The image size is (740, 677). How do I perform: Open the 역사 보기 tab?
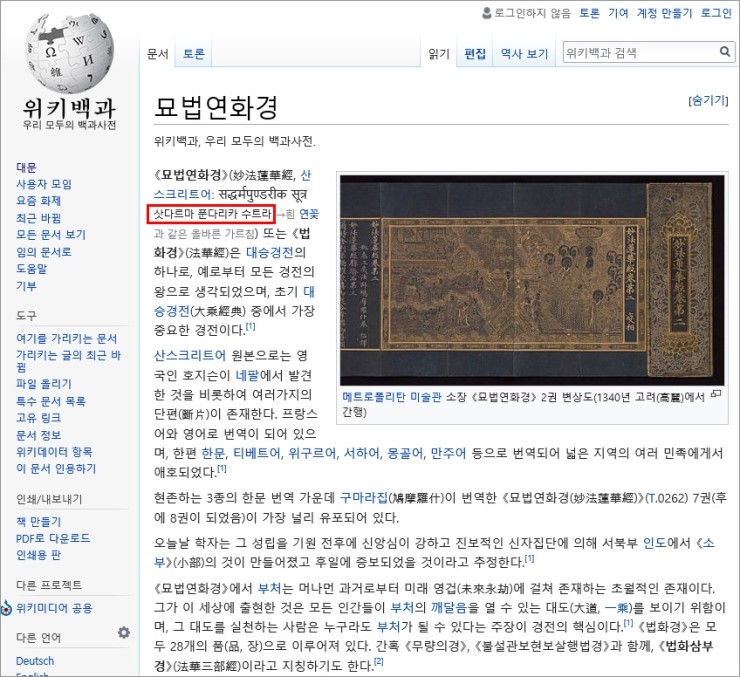pyautogui.click(x=524, y=54)
